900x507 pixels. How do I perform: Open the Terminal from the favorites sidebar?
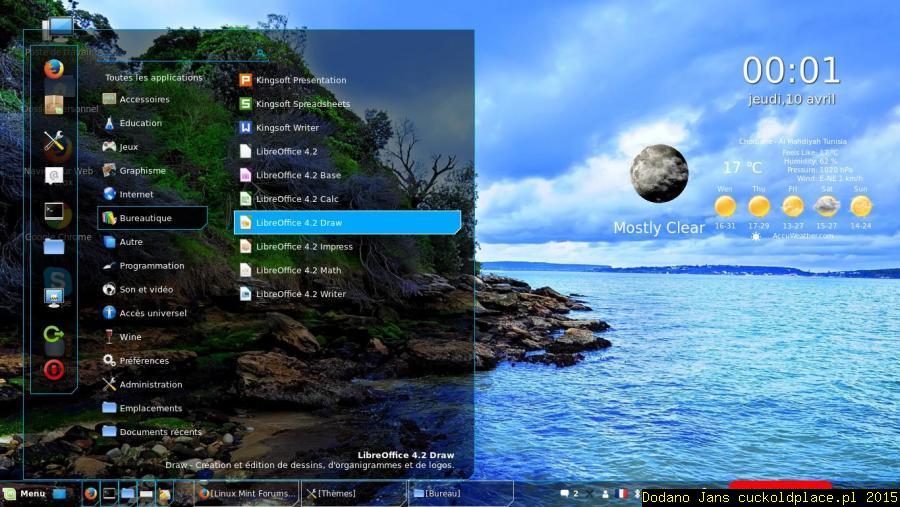point(54,211)
